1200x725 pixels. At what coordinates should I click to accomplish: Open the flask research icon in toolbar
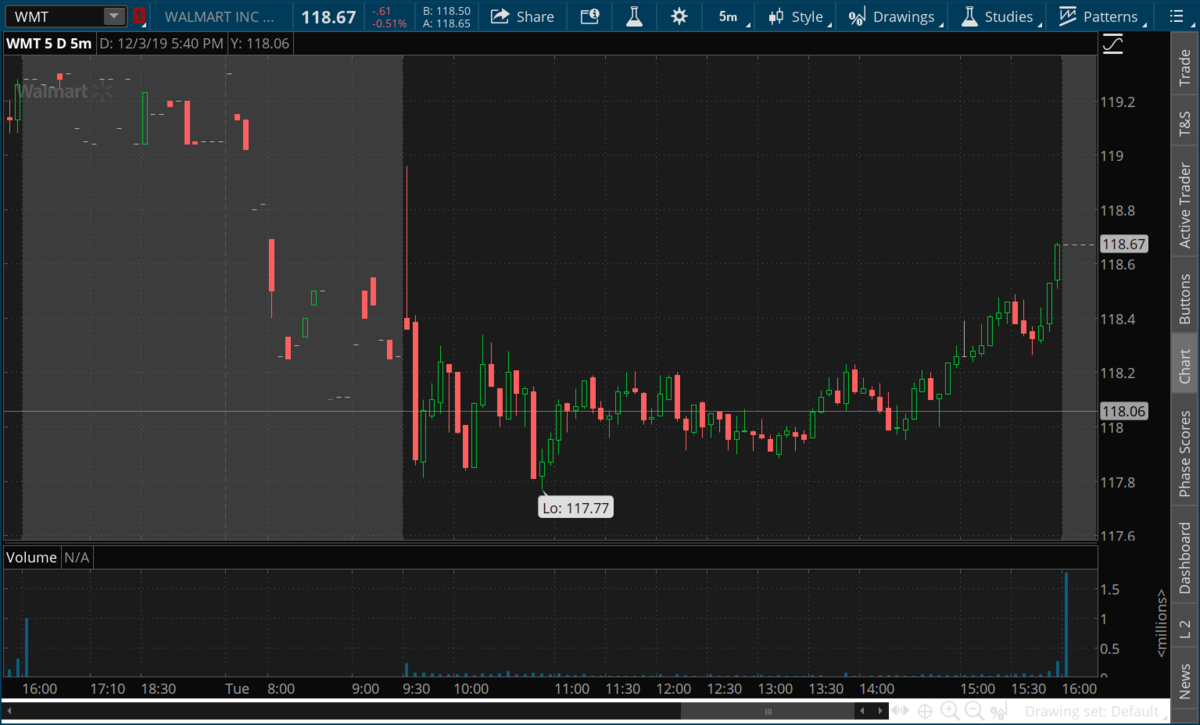point(634,16)
